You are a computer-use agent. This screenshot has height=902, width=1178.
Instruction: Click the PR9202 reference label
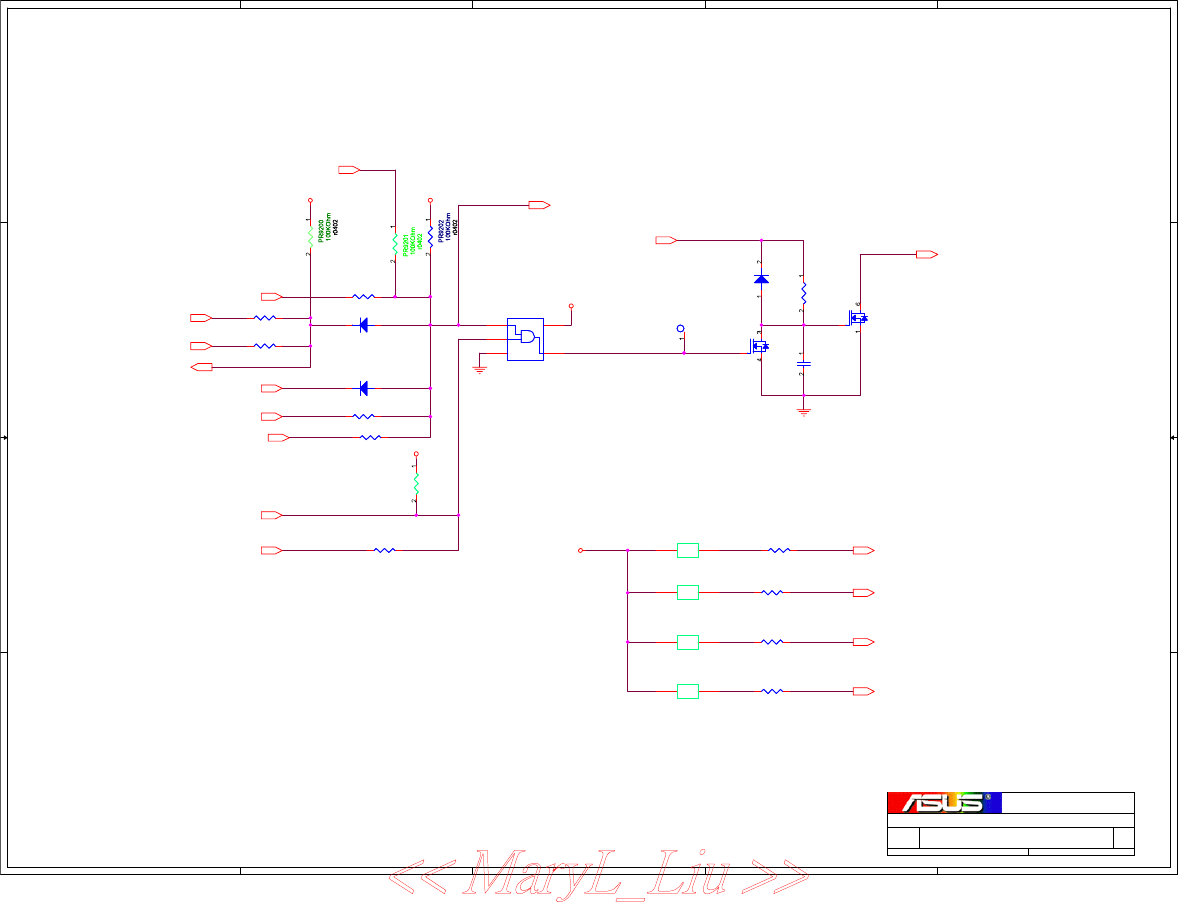[442, 231]
